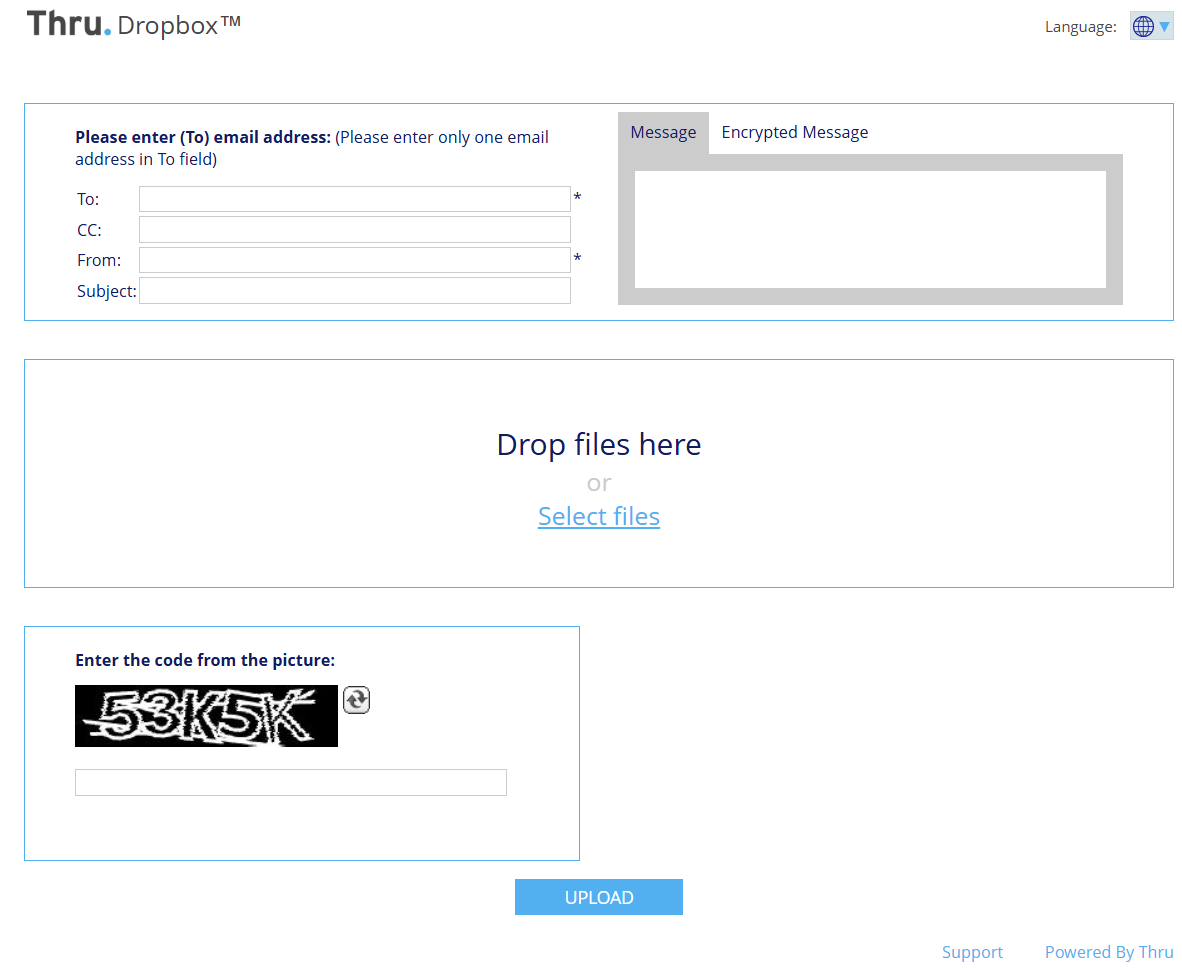Image resolution: width=1182 pixels, height=968 pixels.
Task: Click into the CC input field
Action: [x=354, y=230]
